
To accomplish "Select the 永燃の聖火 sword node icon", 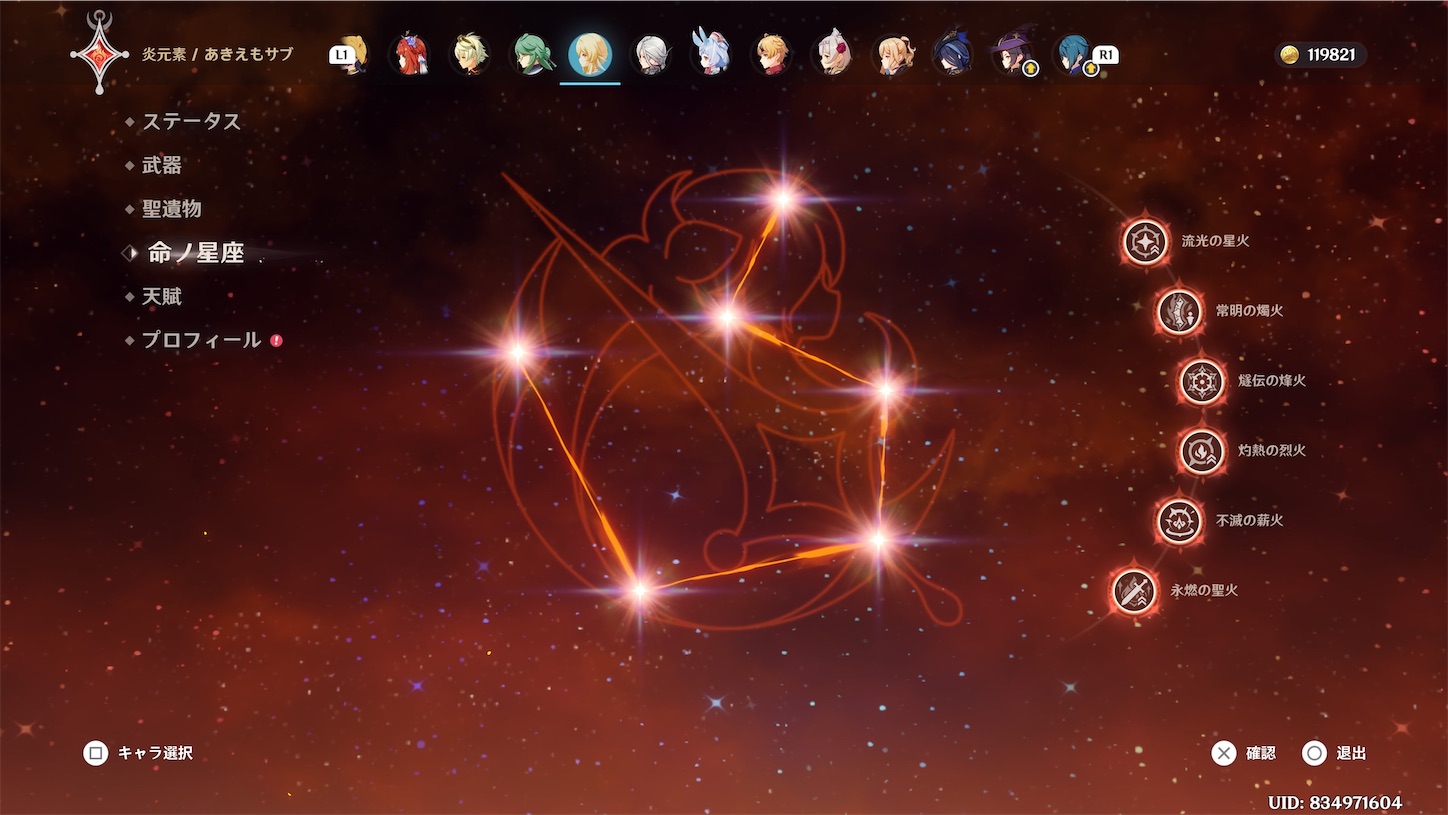I will pyautogui.click(x=1135, y=590).
